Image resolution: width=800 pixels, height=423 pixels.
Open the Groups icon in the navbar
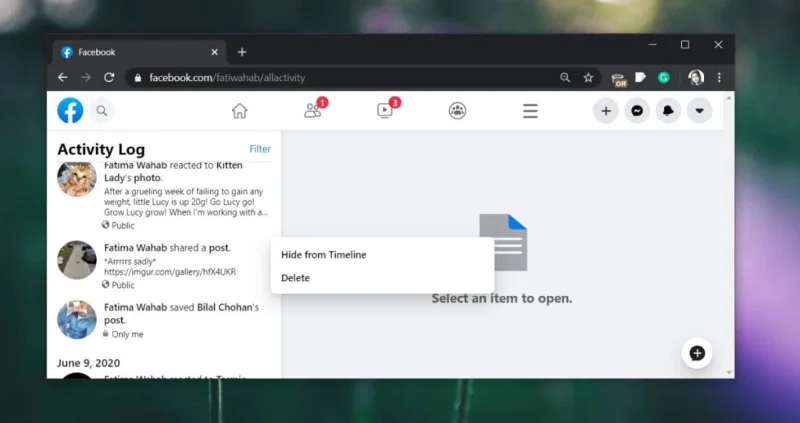pyautogui.click(x=458, y=111)
